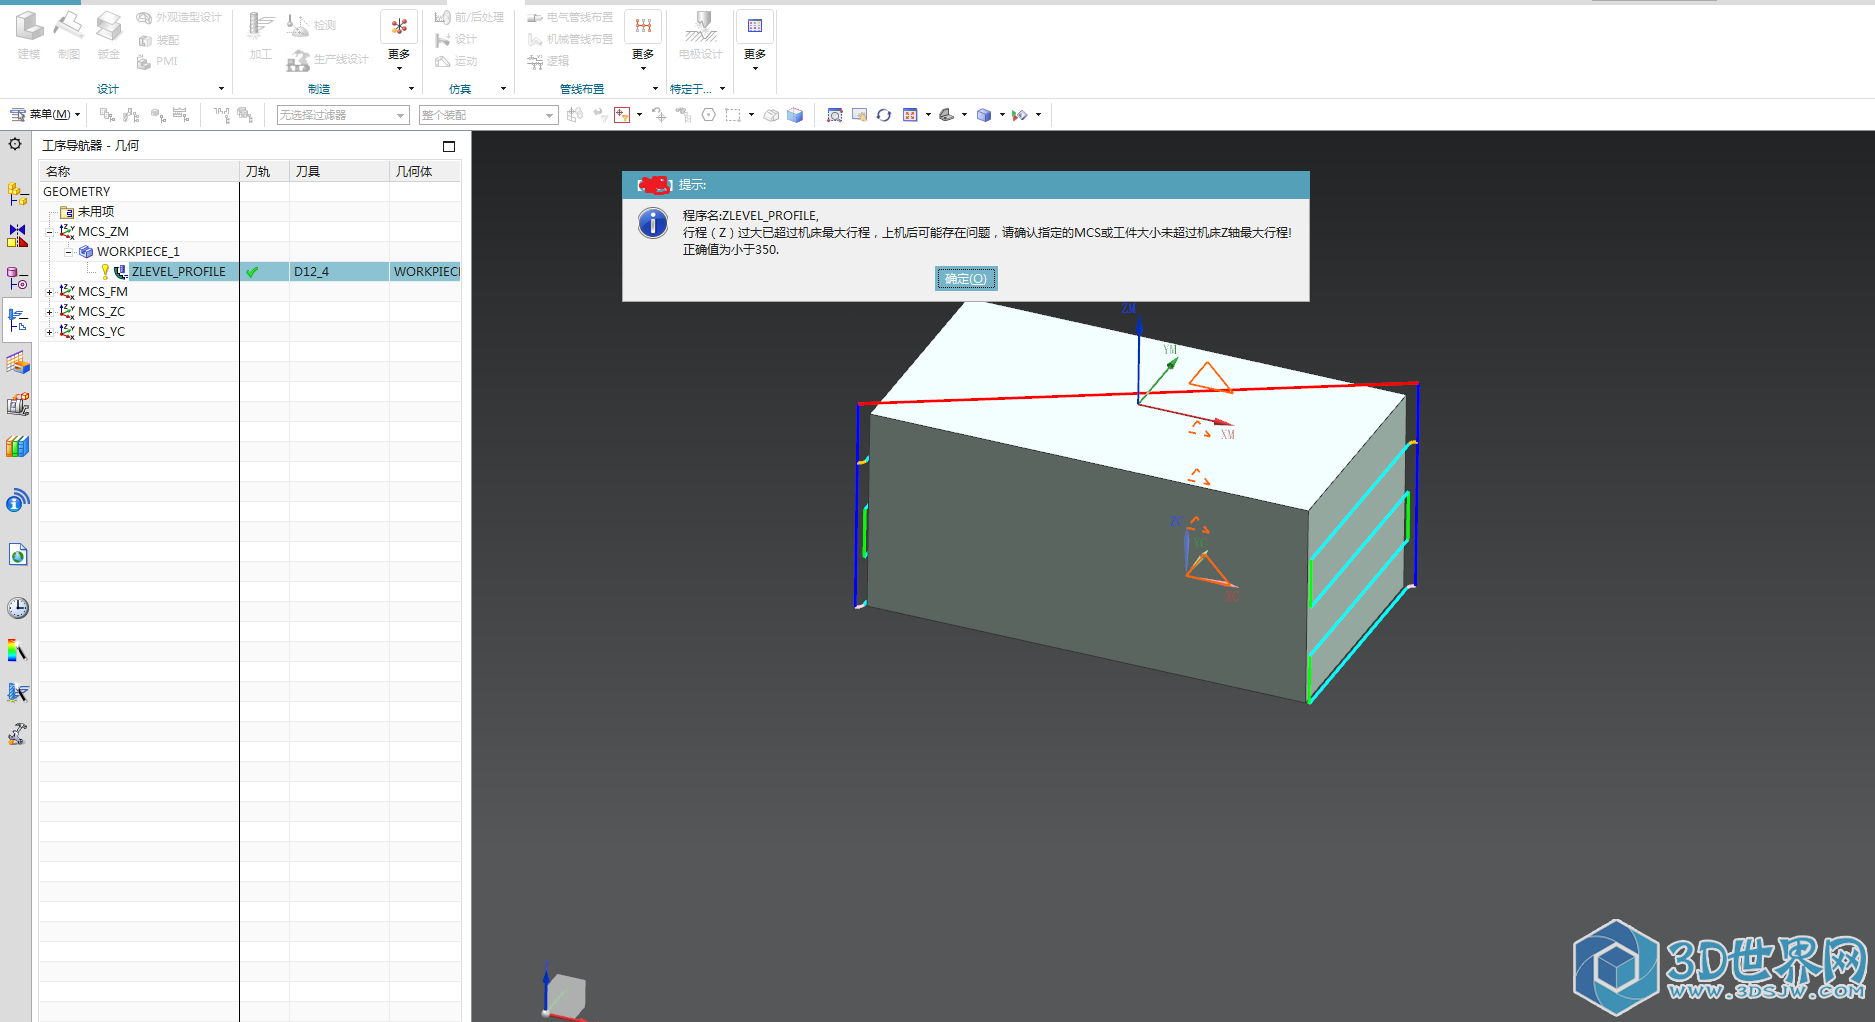1875x1022 pixels.
Task: Expand the MCS_ZC tree node
Action: tap(49, 312)
